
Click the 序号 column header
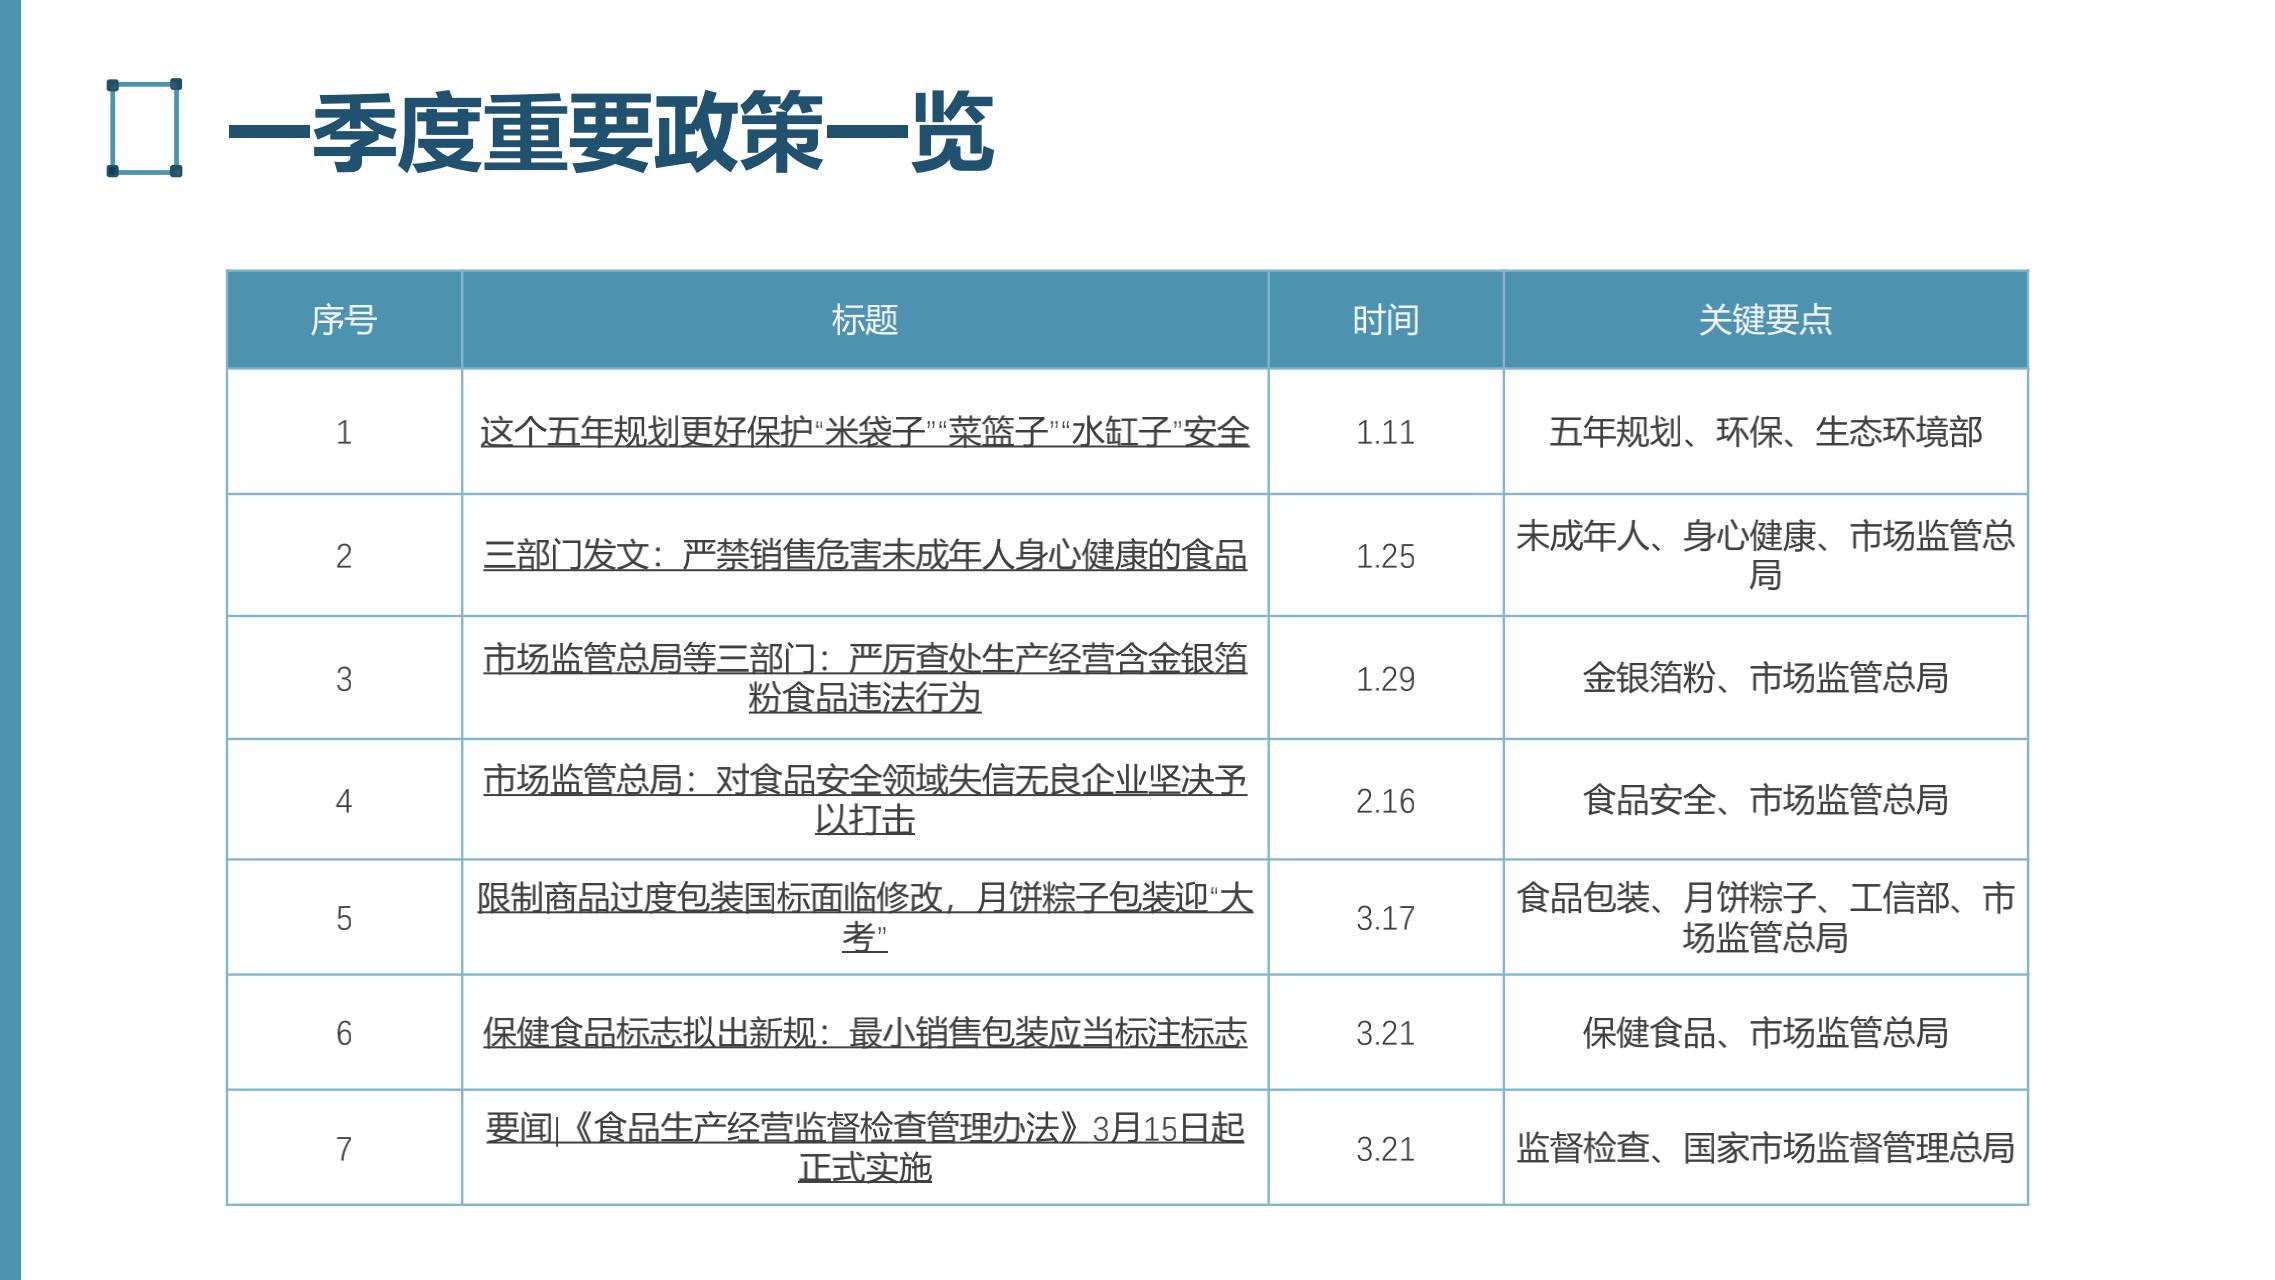click(343, 320)
